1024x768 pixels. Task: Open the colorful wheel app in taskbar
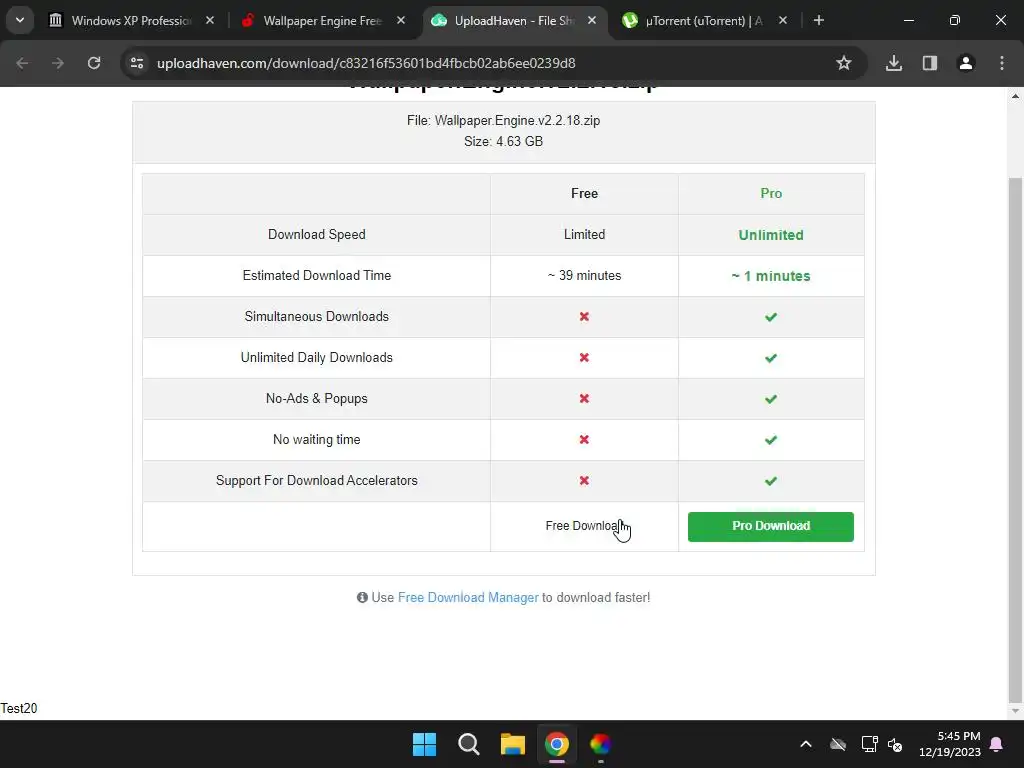tap(600, 744)
